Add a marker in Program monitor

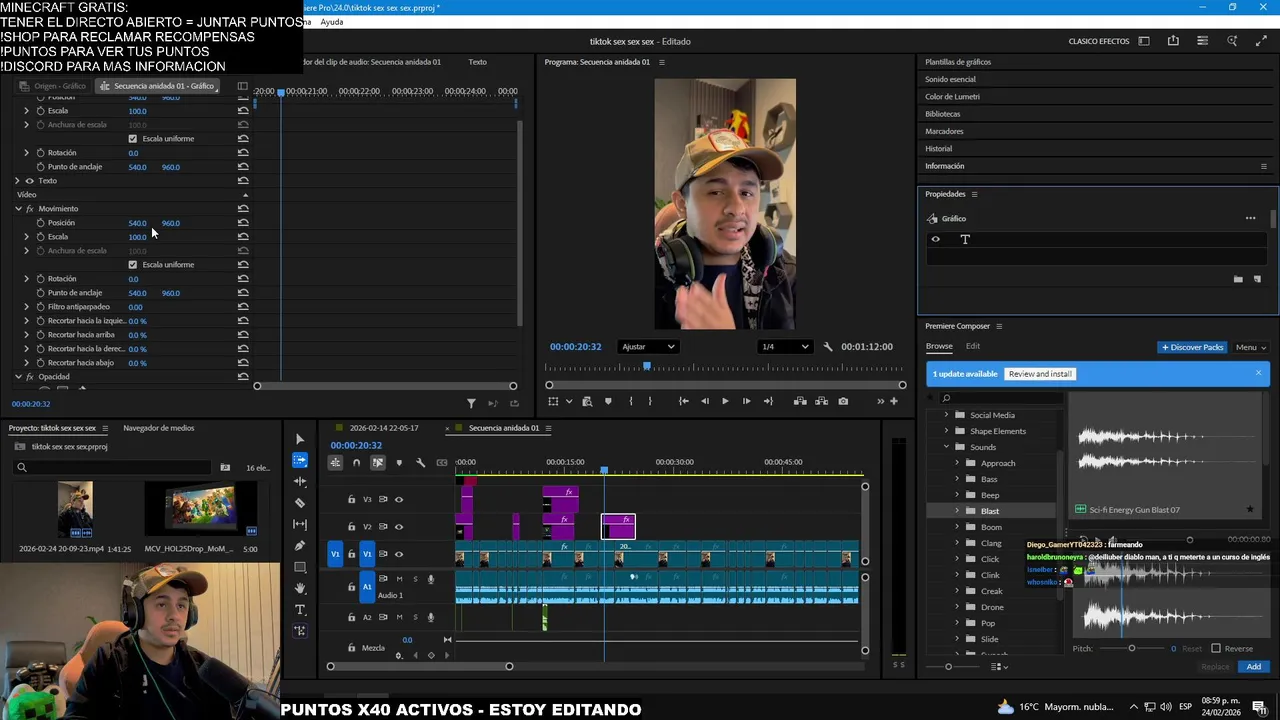pyautogui.click(x=608, y=401)
